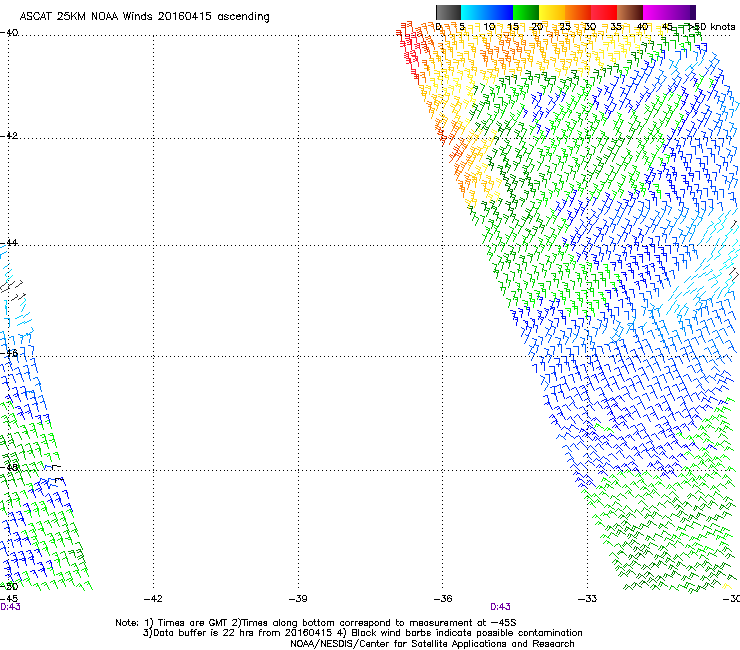740x650 pixels.
Task: Click the -36 longitude axis label
Action: click(443, 599)
